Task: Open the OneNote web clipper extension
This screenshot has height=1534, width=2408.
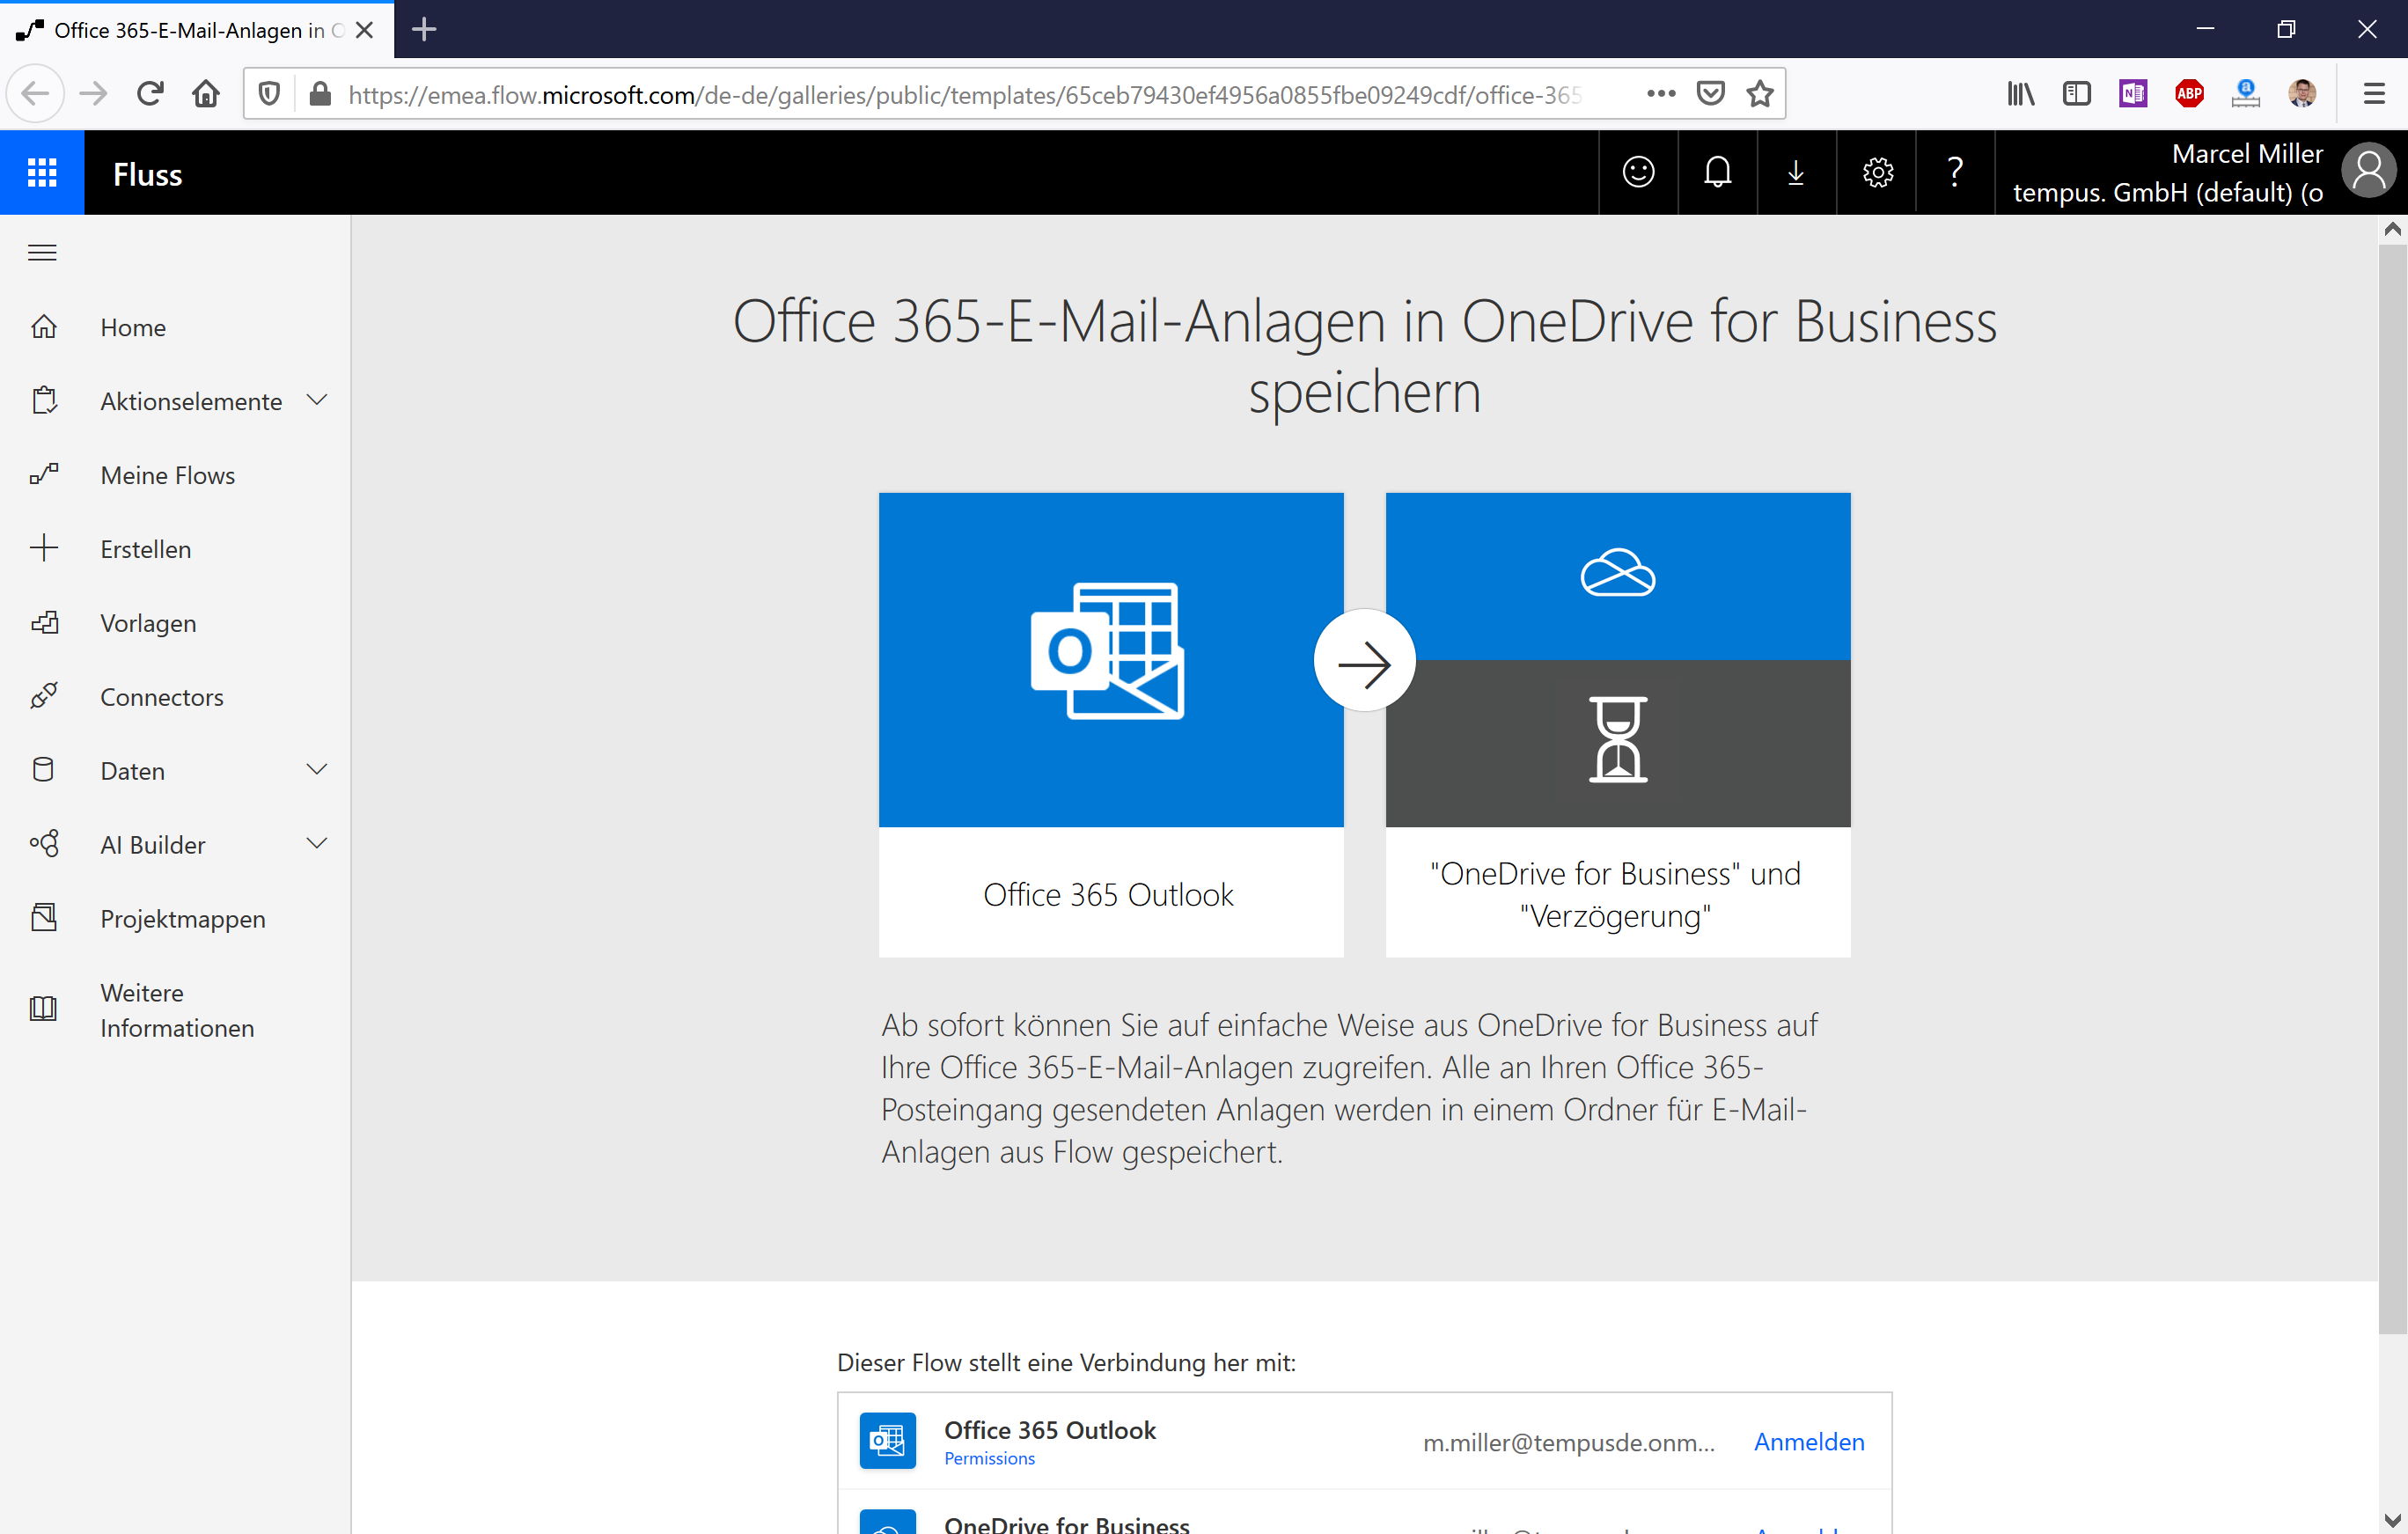Action: 2133,94
